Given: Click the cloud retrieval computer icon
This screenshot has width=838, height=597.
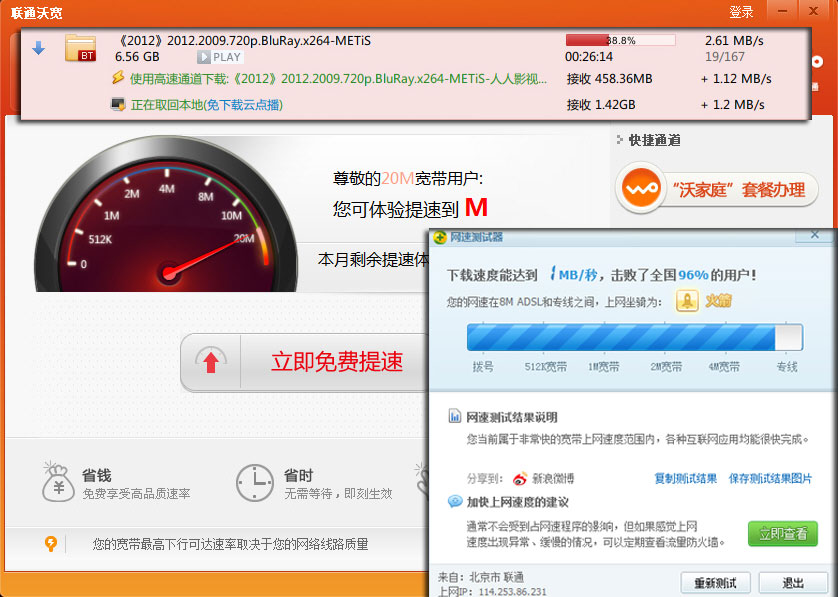Looking at the screenshot, I should pos(118,104).
